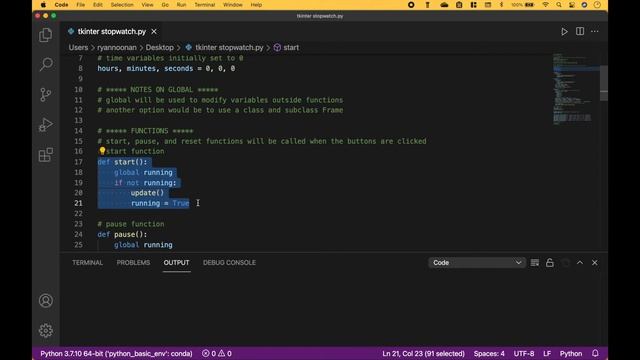Open the Run and Debug view
The width and height of the screenshot is (640, 360).
(46, 124)
